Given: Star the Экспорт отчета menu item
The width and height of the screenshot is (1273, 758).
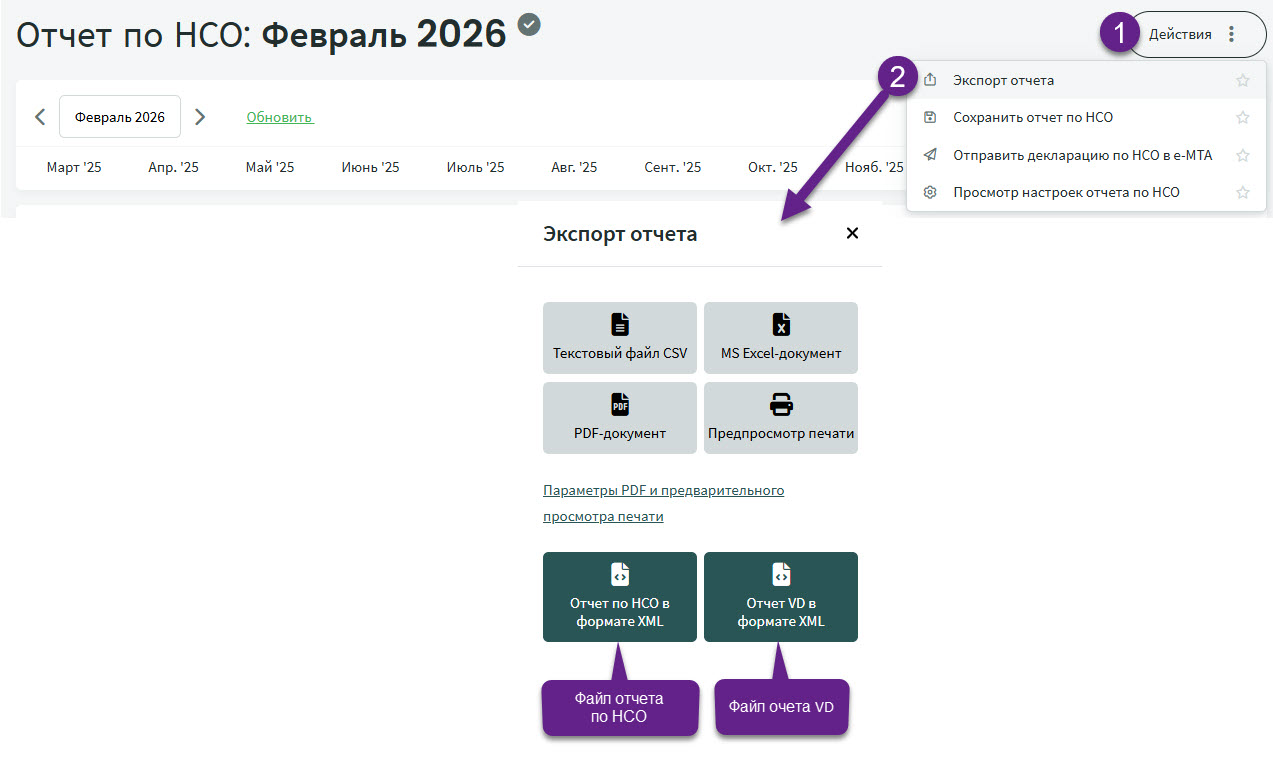Looking at the screenshot, I should 1242,80.
